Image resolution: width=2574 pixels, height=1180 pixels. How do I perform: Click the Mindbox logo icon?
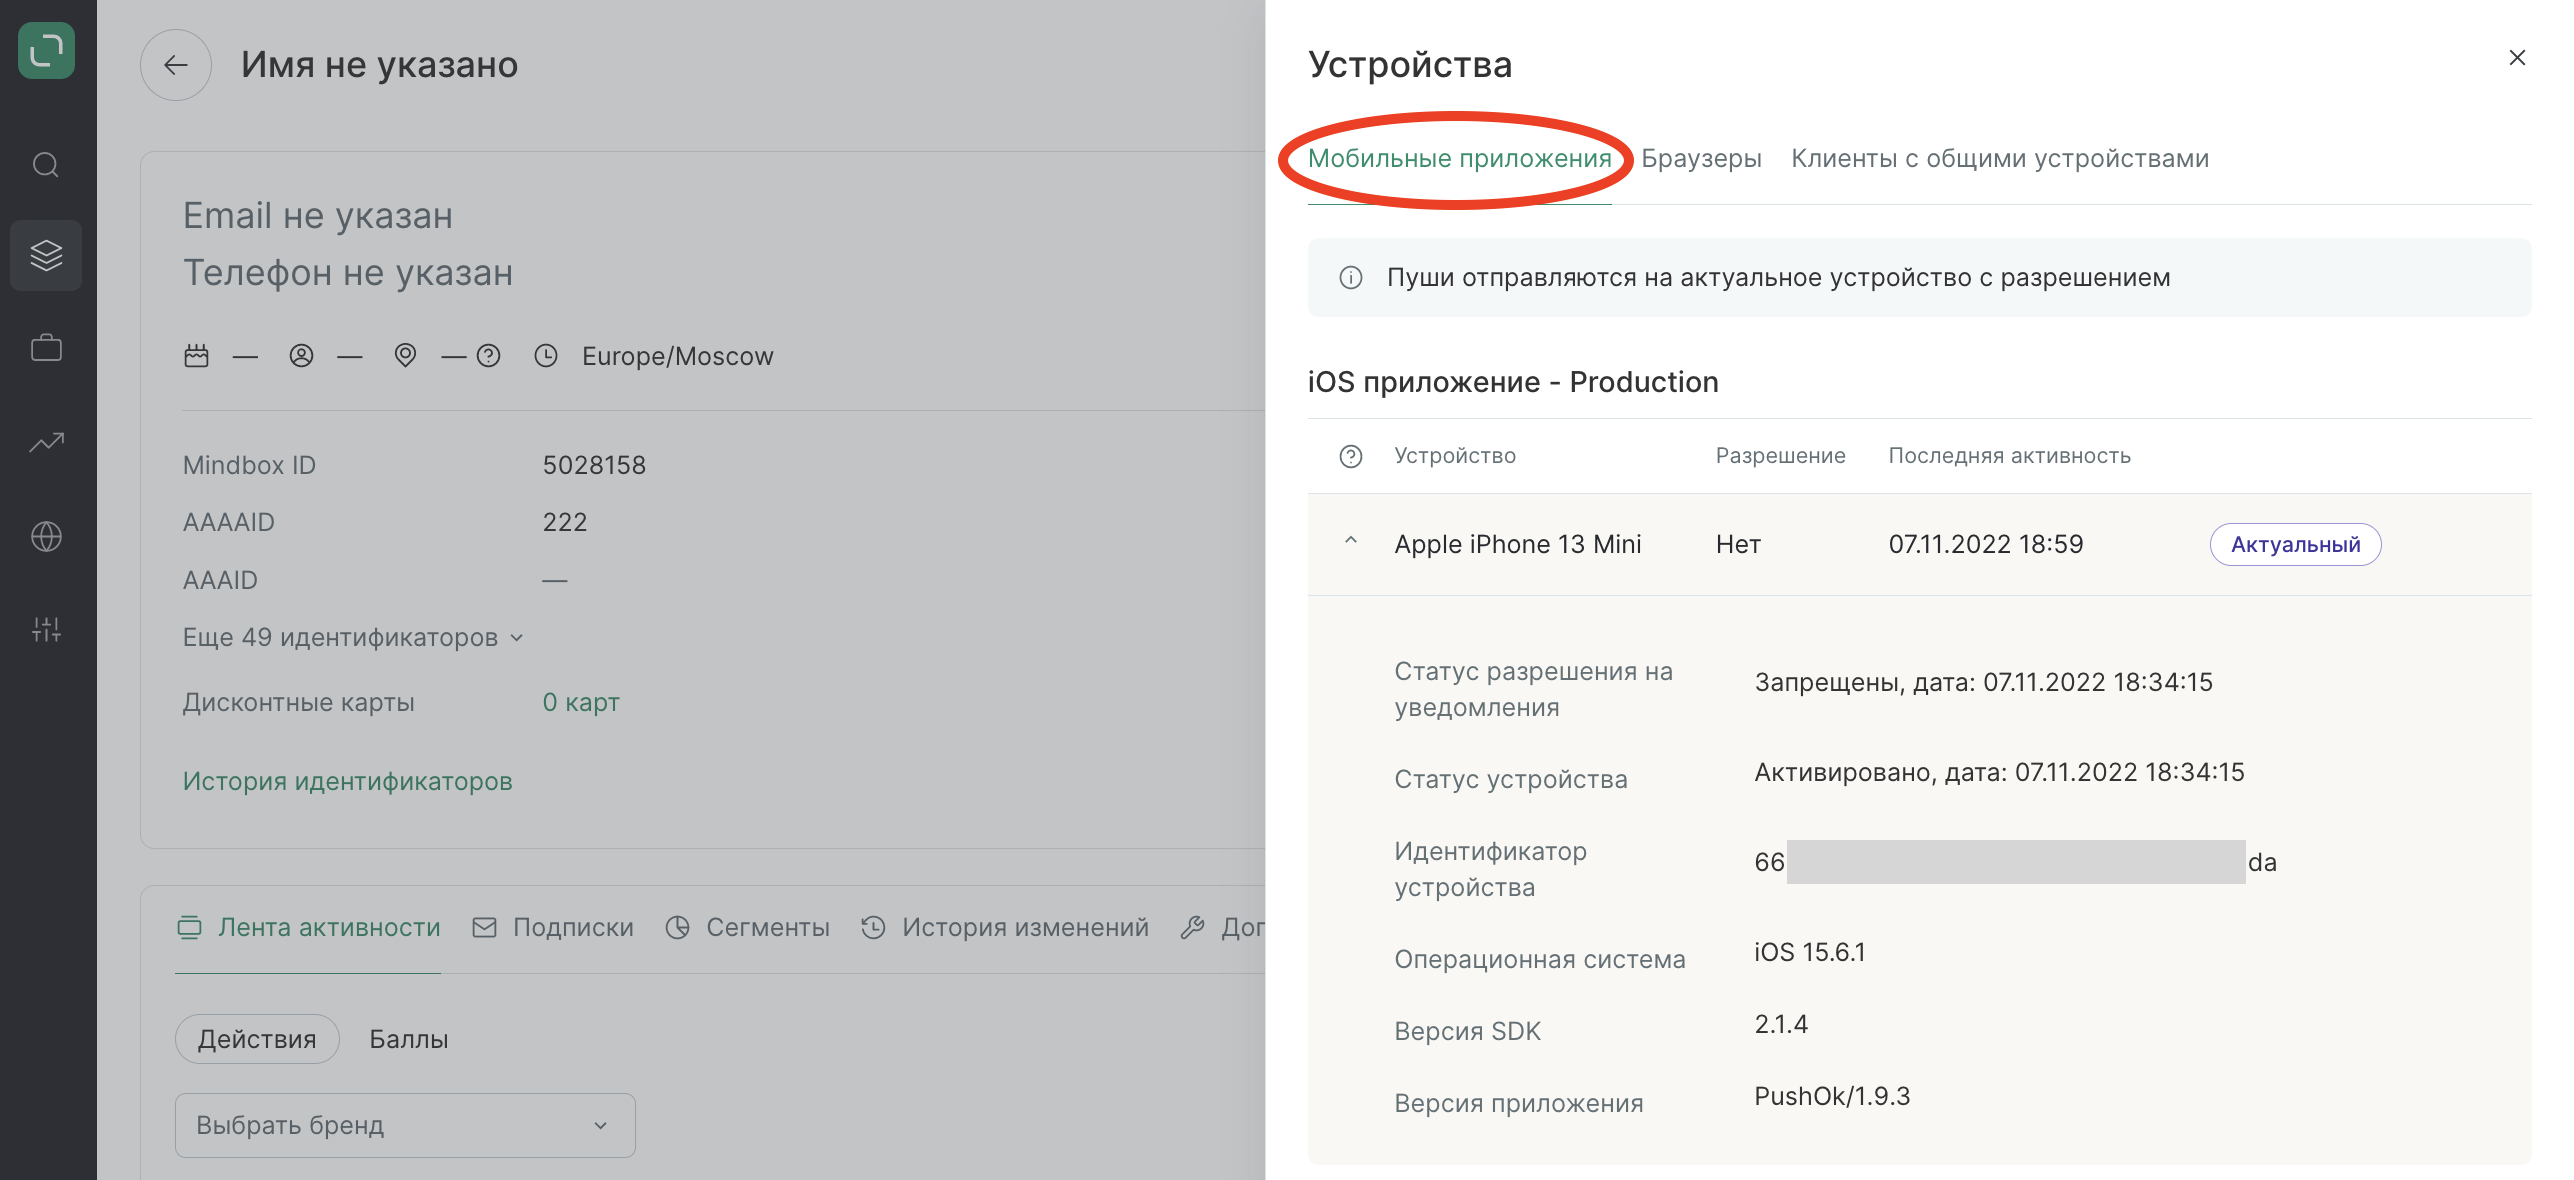click(46, 50)
